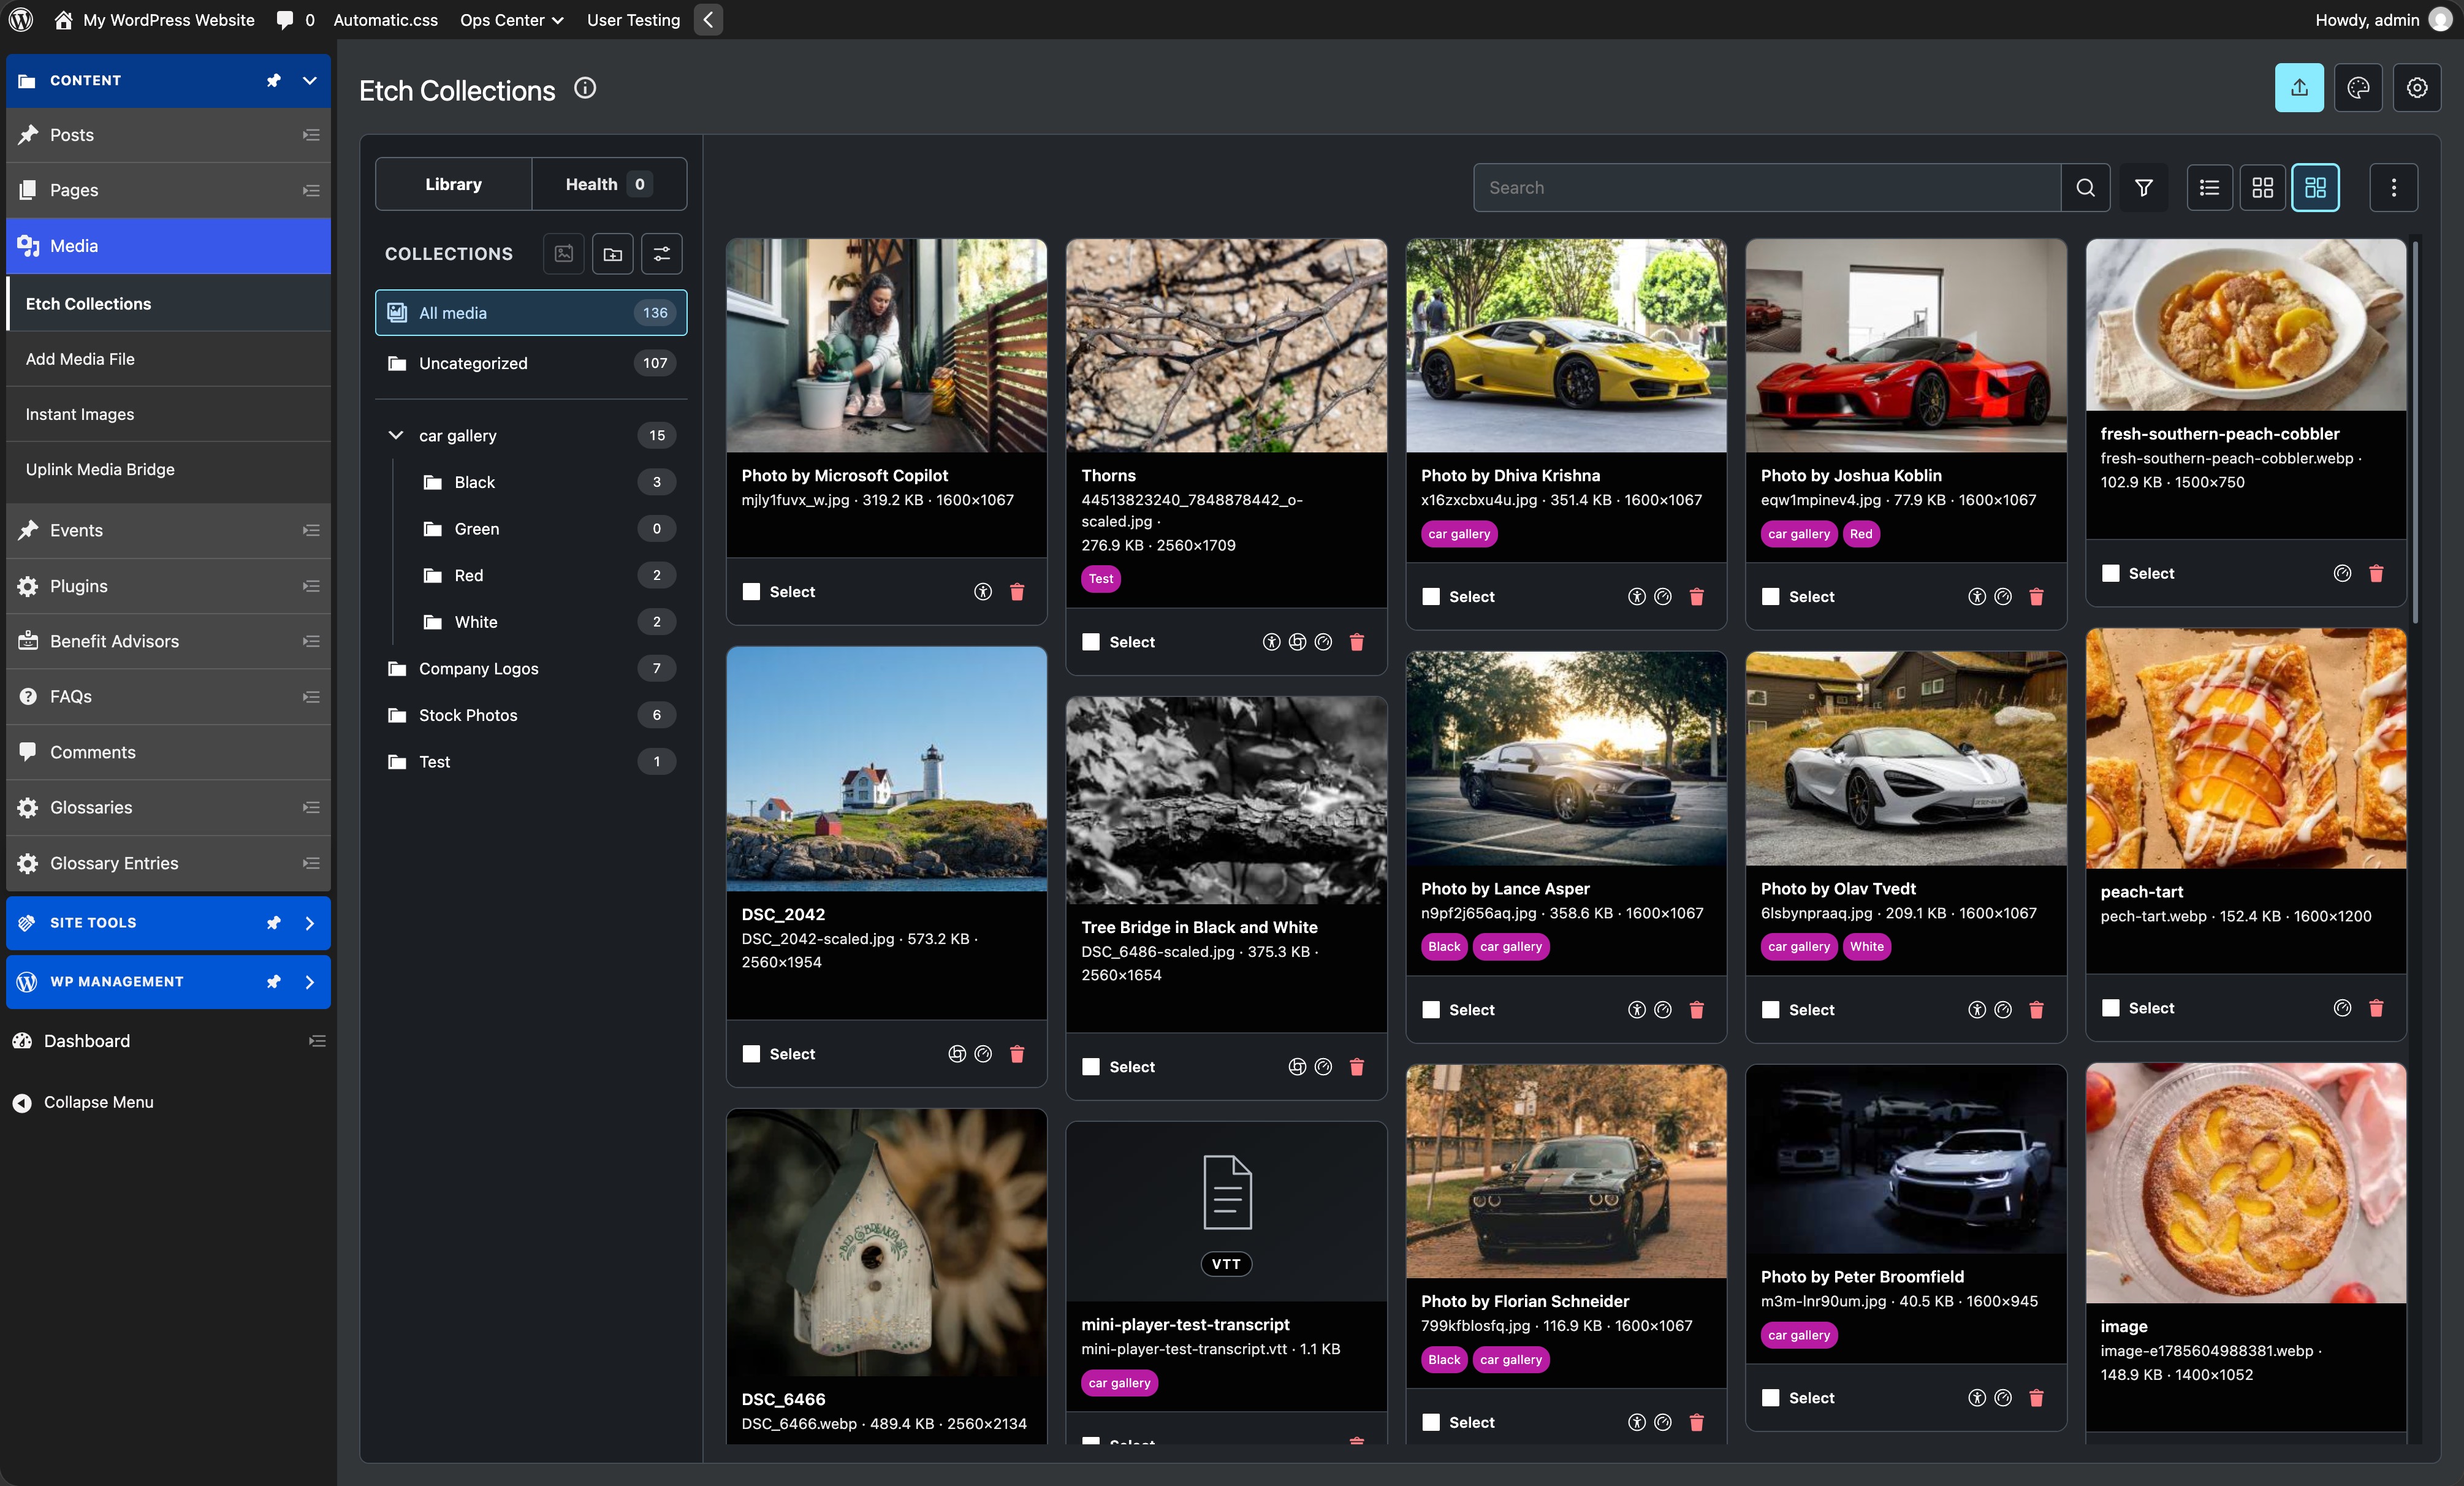Switch to list view layout
The height and width of the screenshot is (1486, 2464).
coord(2209,187)
